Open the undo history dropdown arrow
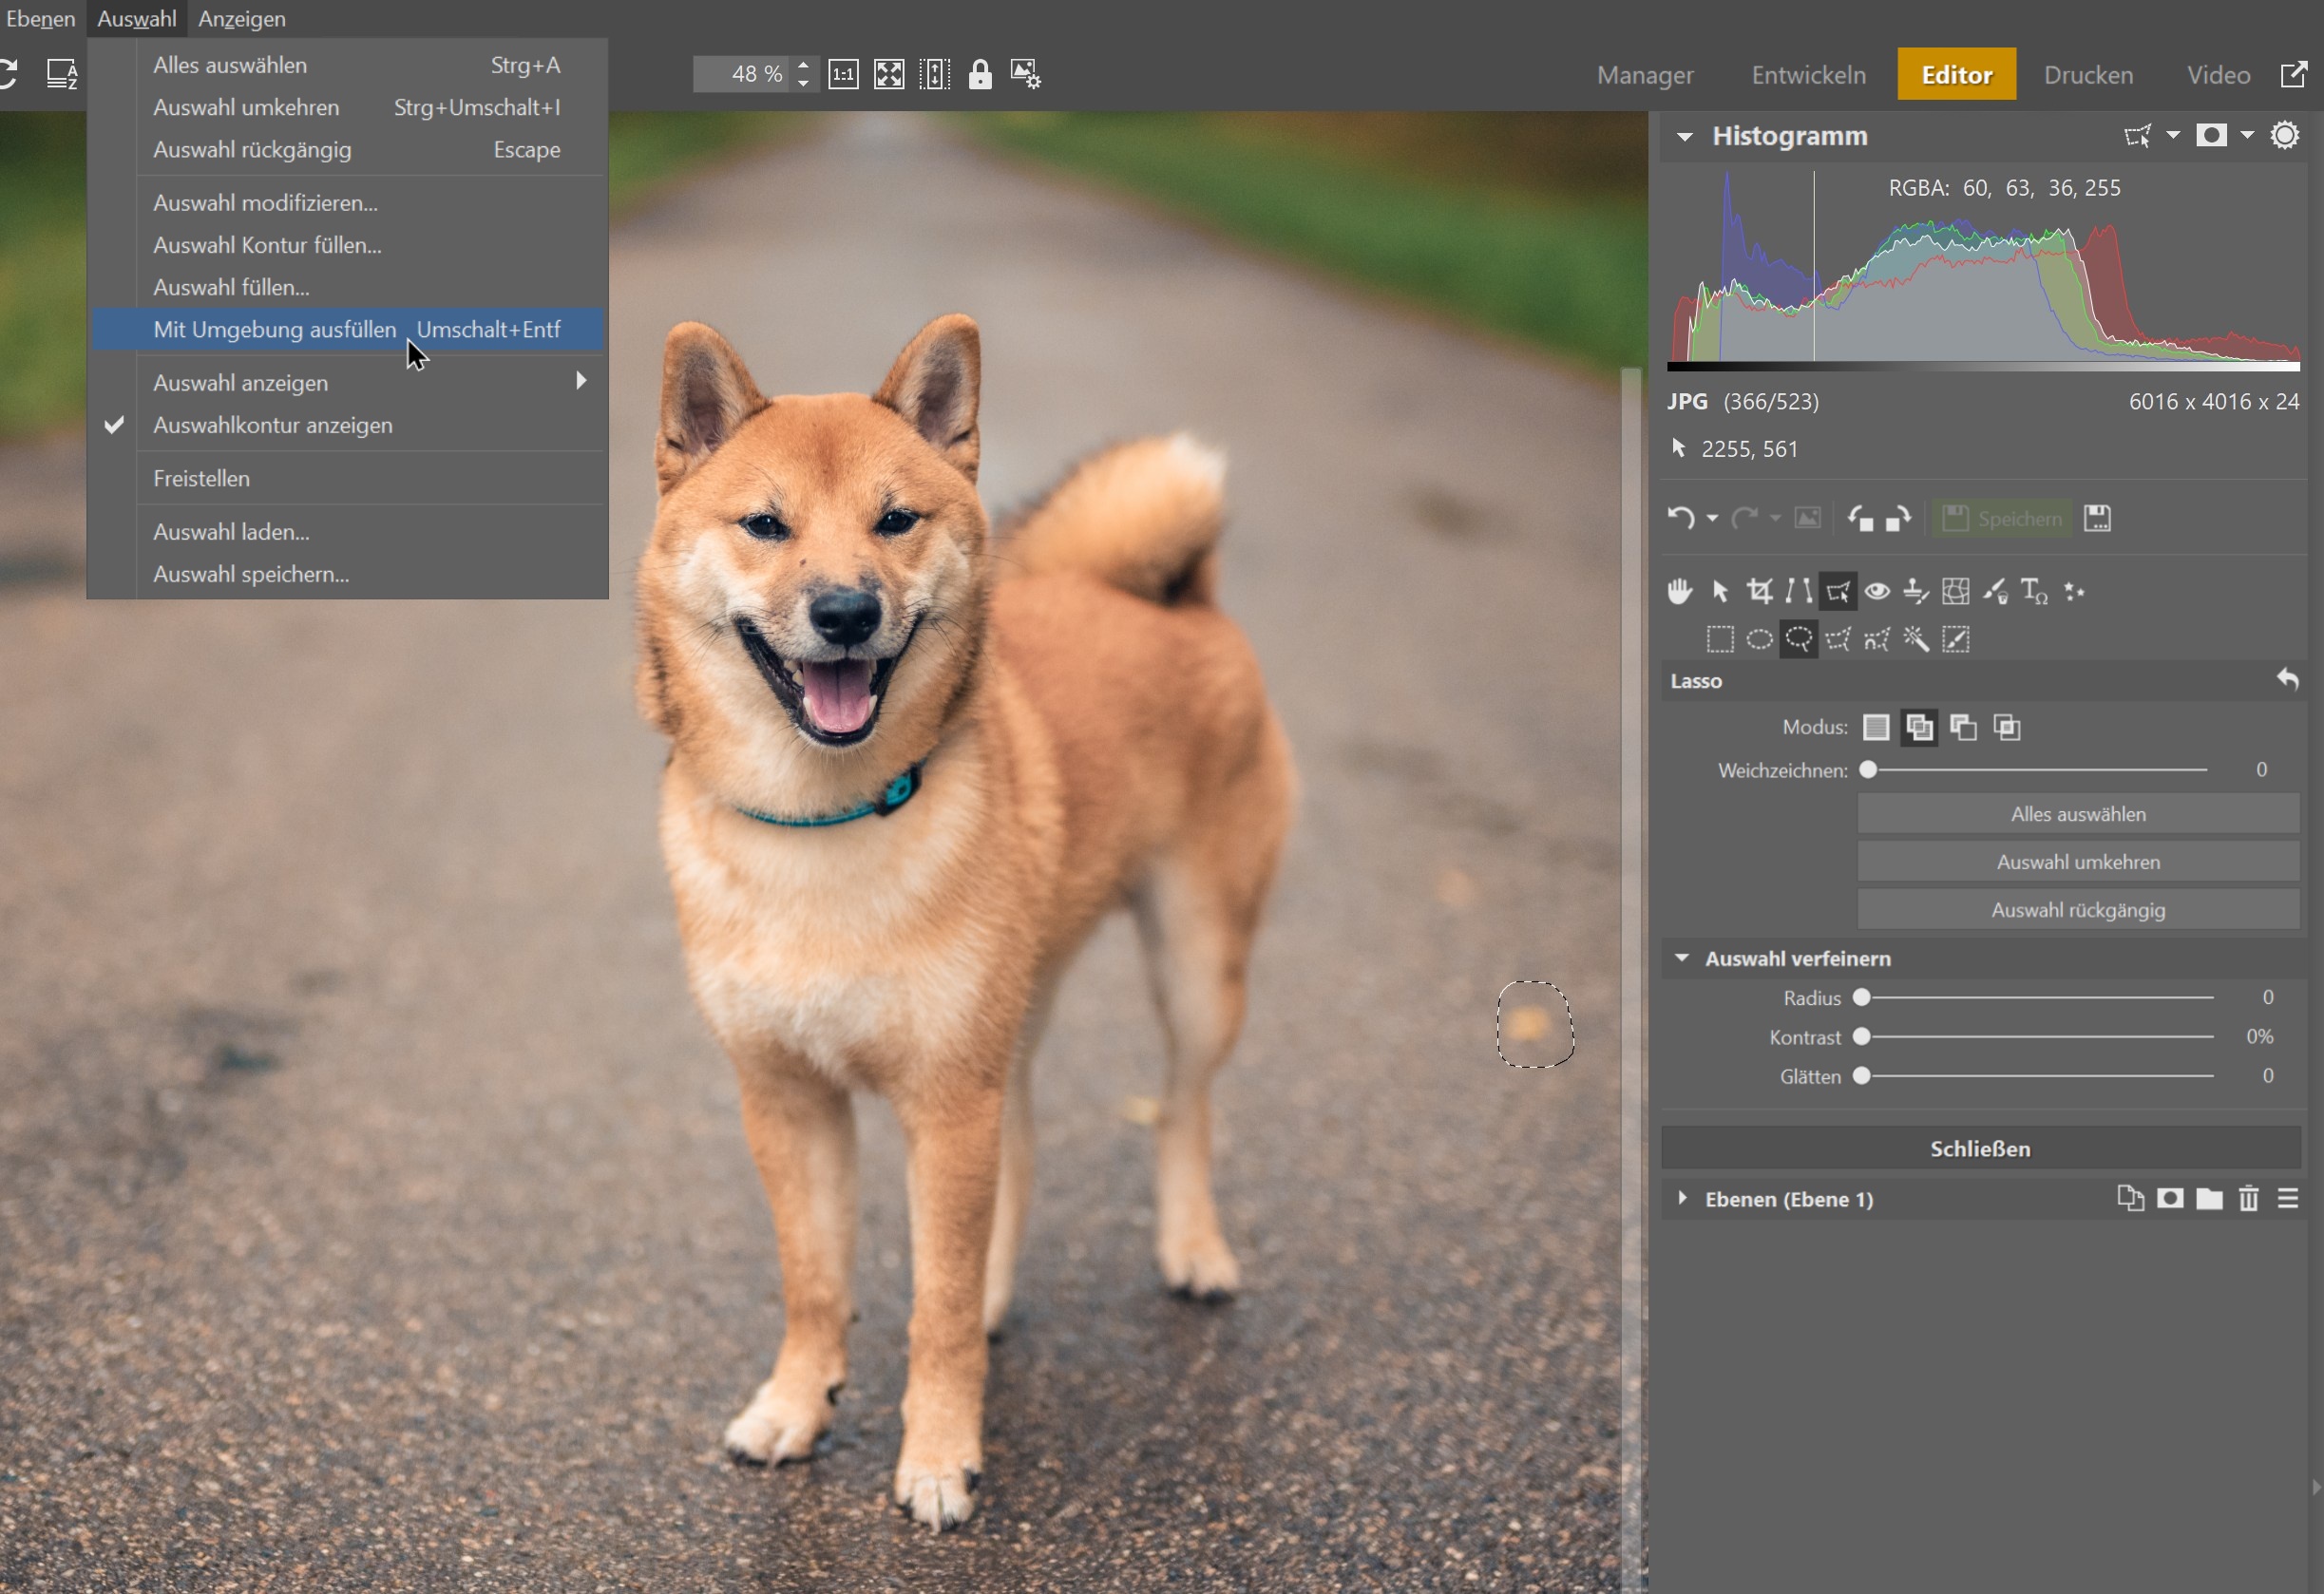2324x1594 pixels. click(1712, 518)
